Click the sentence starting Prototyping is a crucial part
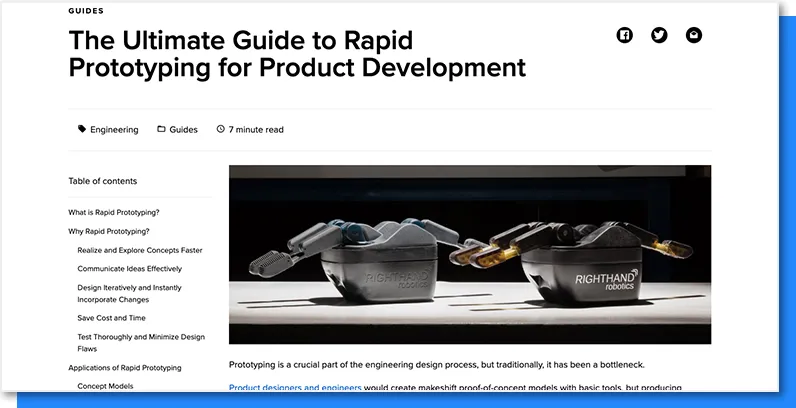 [x=437, y=365]
